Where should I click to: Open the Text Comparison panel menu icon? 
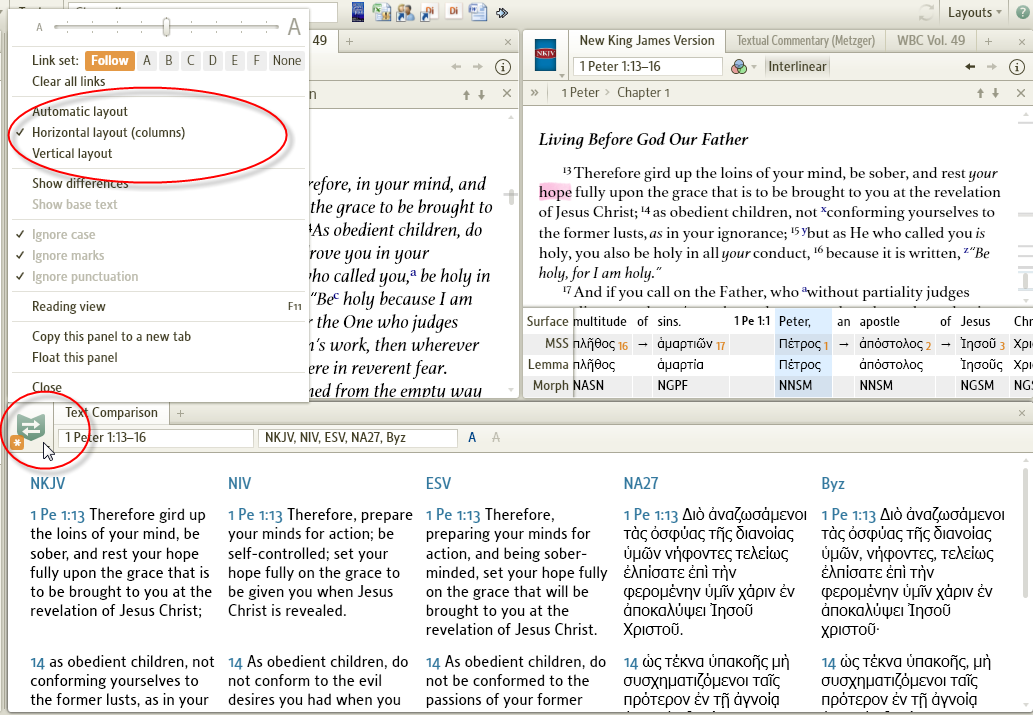(x=30, y=429)
